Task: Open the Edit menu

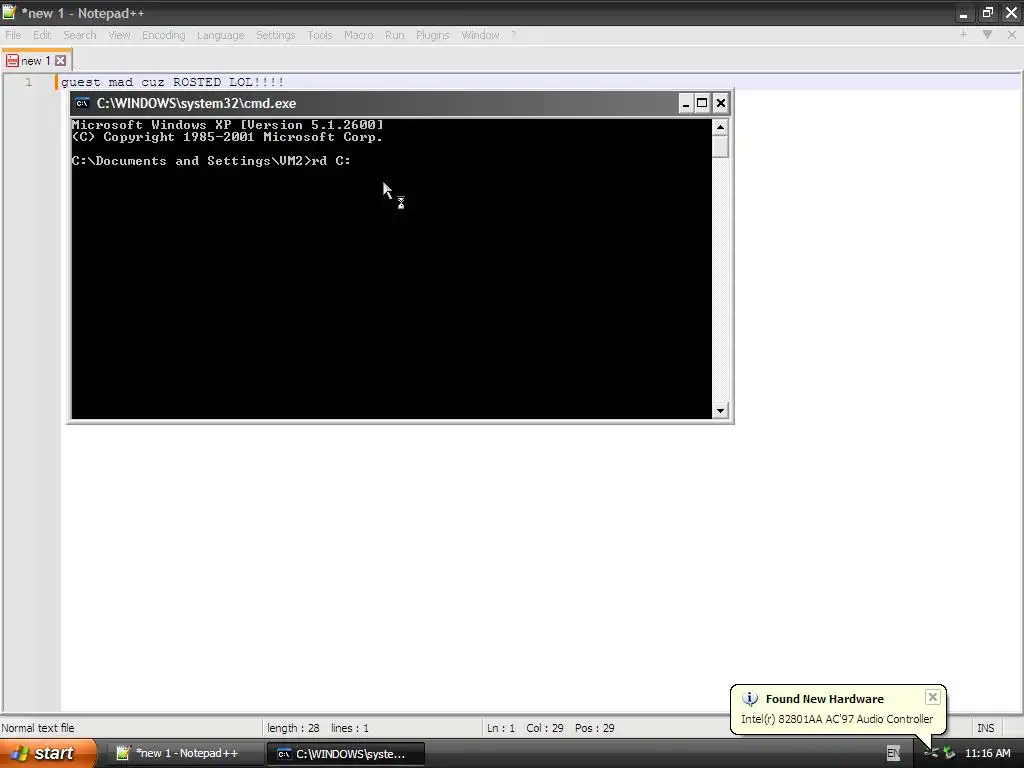Action: (42, 35)
